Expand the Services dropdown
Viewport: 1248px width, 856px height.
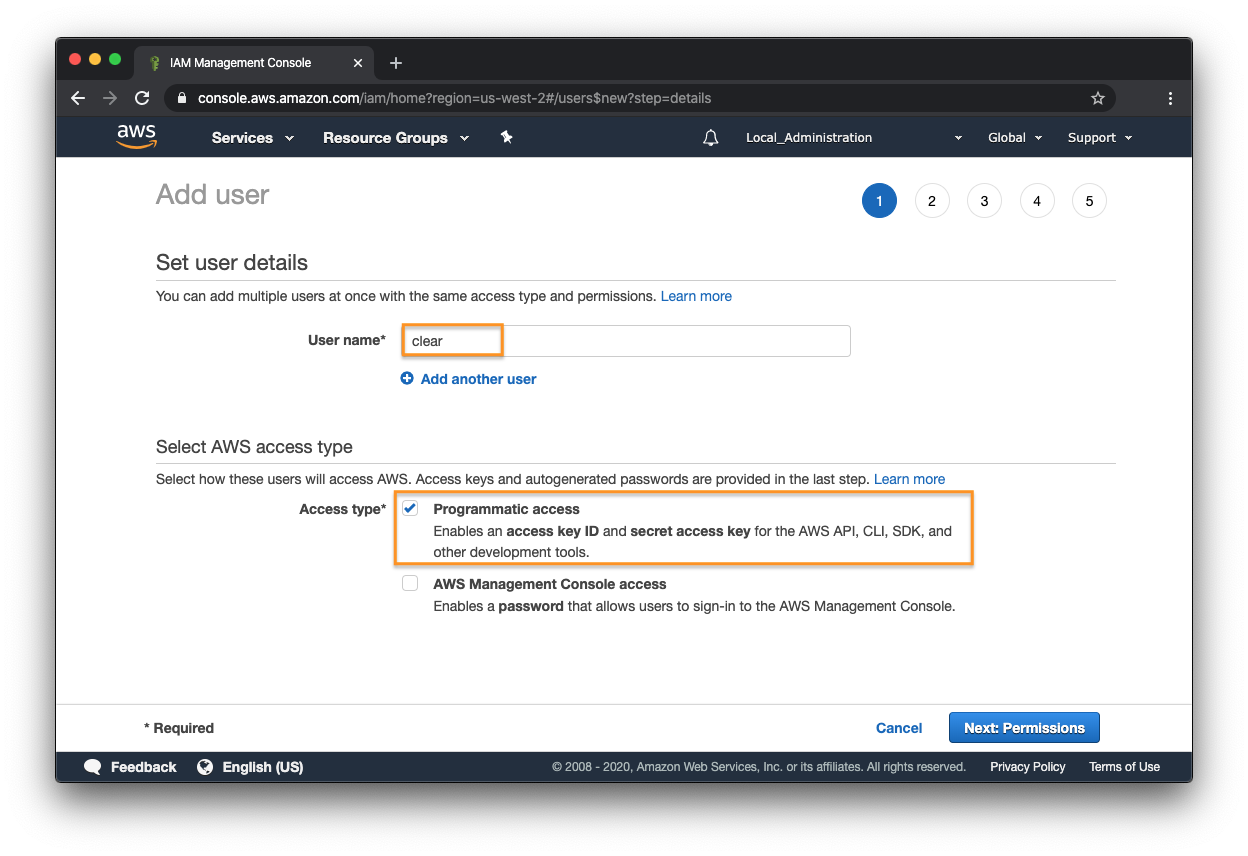point(253,138)
